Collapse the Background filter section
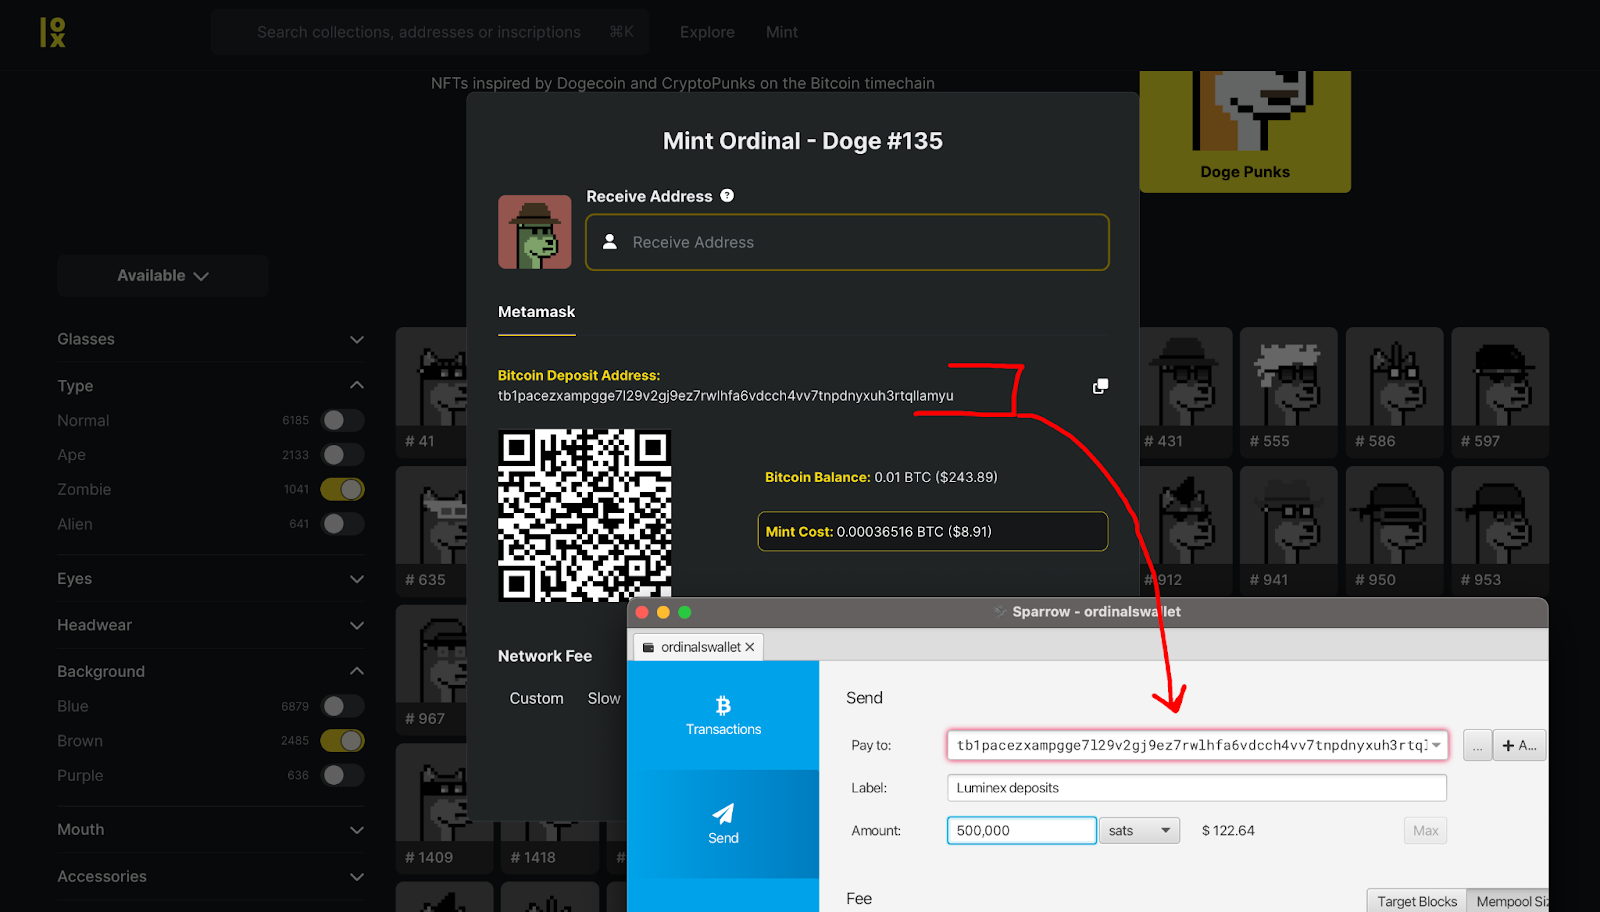Image resolution: width=1600 pixels, height=912 pixels. click(x=210, y=671)
